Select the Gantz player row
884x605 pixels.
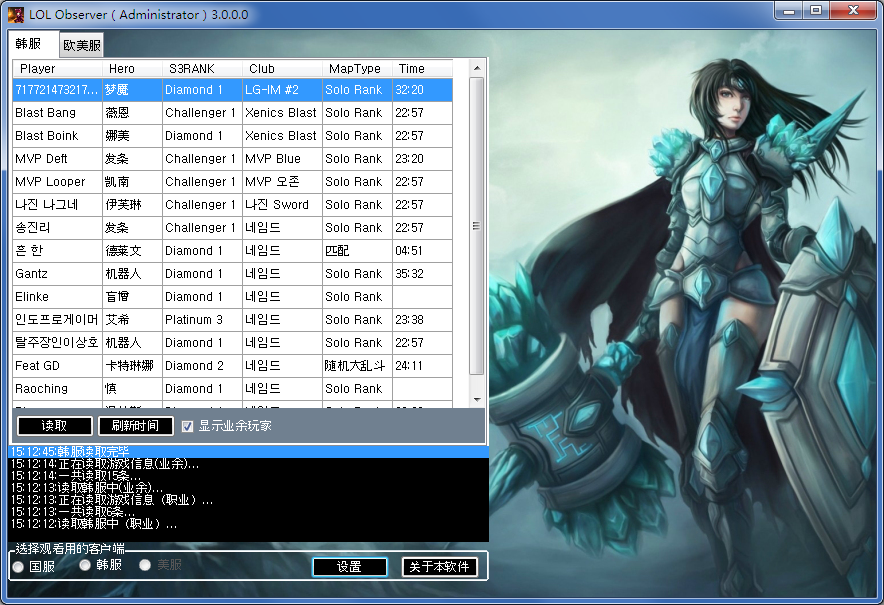tap(232, 274)
